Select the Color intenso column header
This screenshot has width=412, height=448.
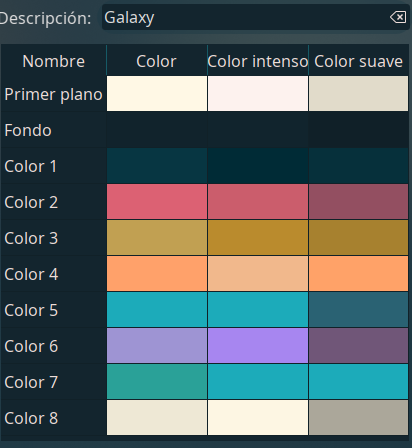(x=258, y=61)
